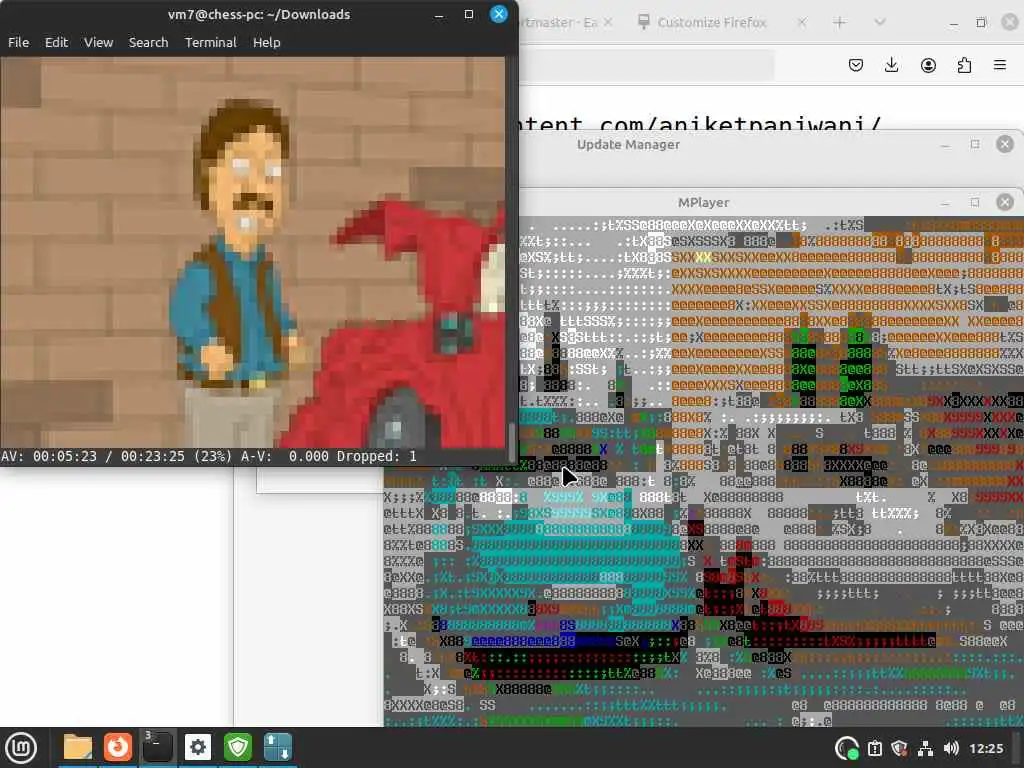Open the tray shield security icon
The width and height of the screenshot is (1024, 768).
coord(900,748)
